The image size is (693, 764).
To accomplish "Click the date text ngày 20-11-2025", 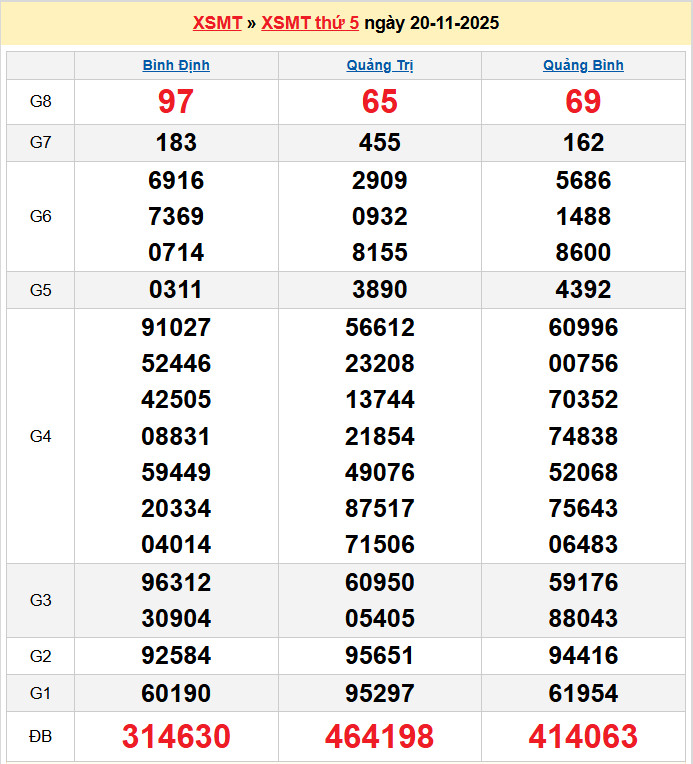I will coord(432,23).
